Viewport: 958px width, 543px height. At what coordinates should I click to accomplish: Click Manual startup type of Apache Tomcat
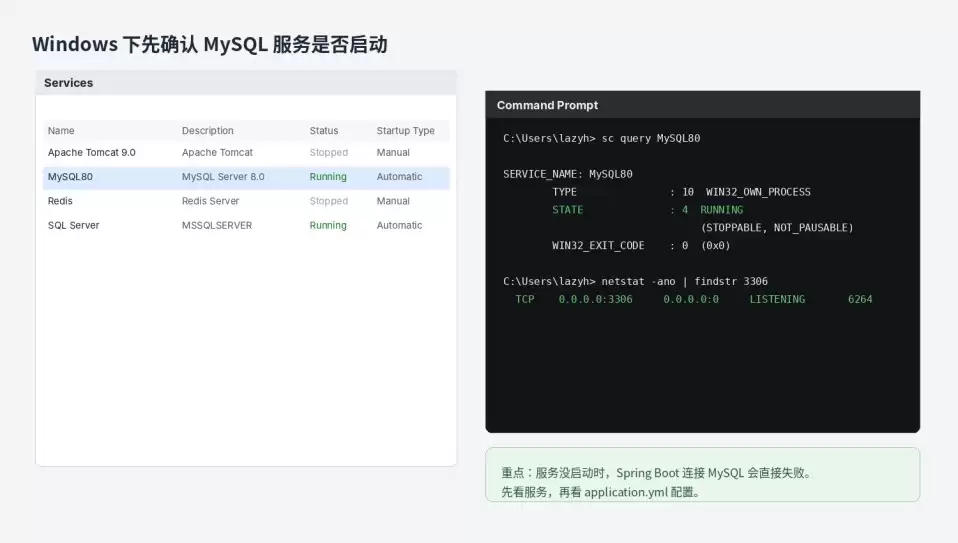point(393,153)
